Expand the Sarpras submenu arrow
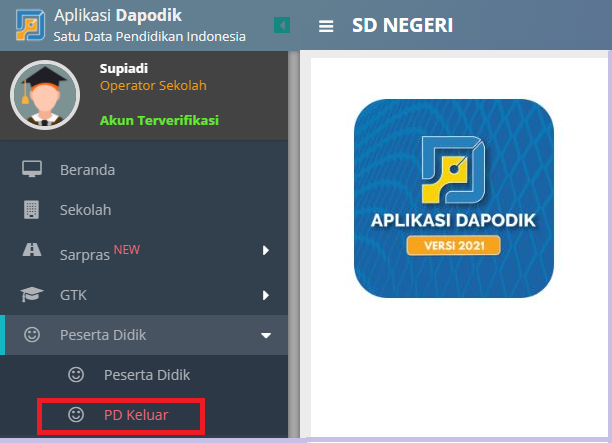The height and width of the screenshot is (443, 612). click(x=266, y=250)
